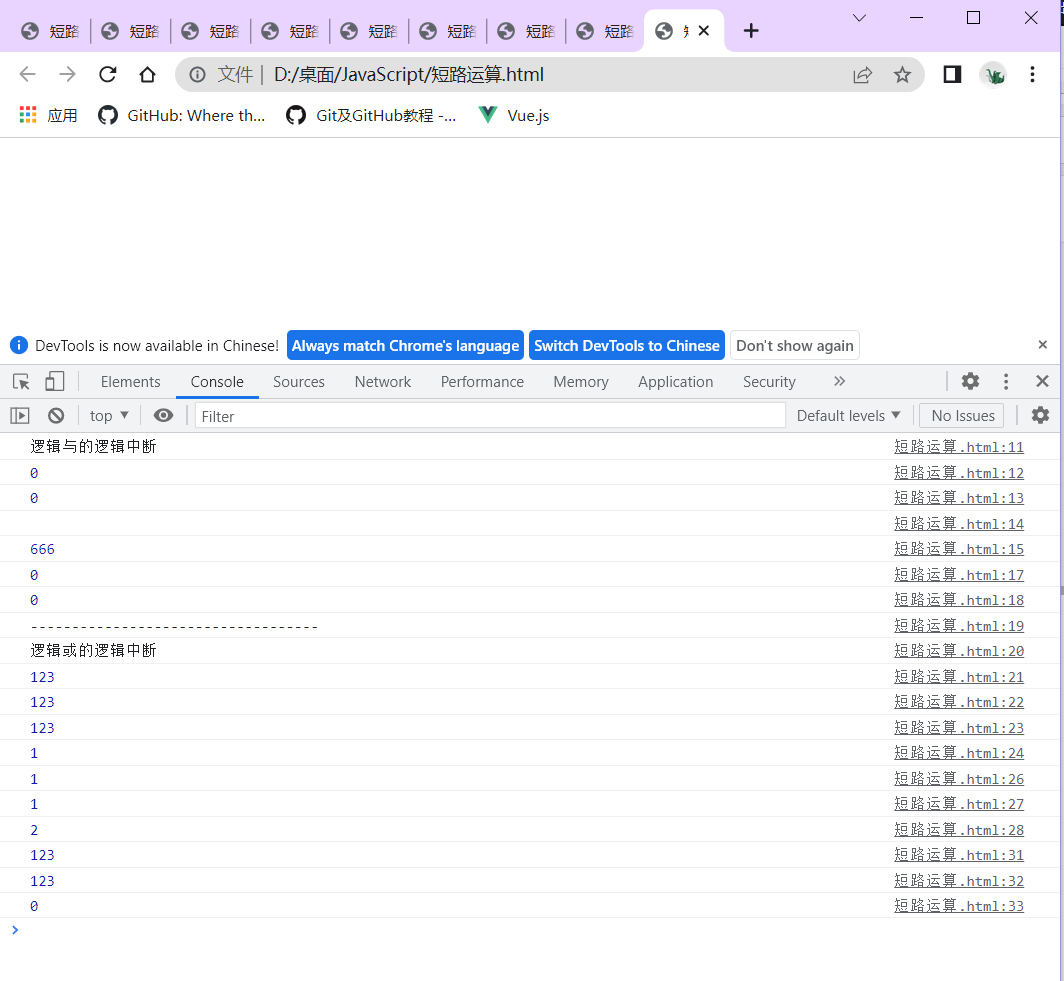Open source link 短路运算.html:19
Viewport: 1064px width, 981px height.
point(958,626)
